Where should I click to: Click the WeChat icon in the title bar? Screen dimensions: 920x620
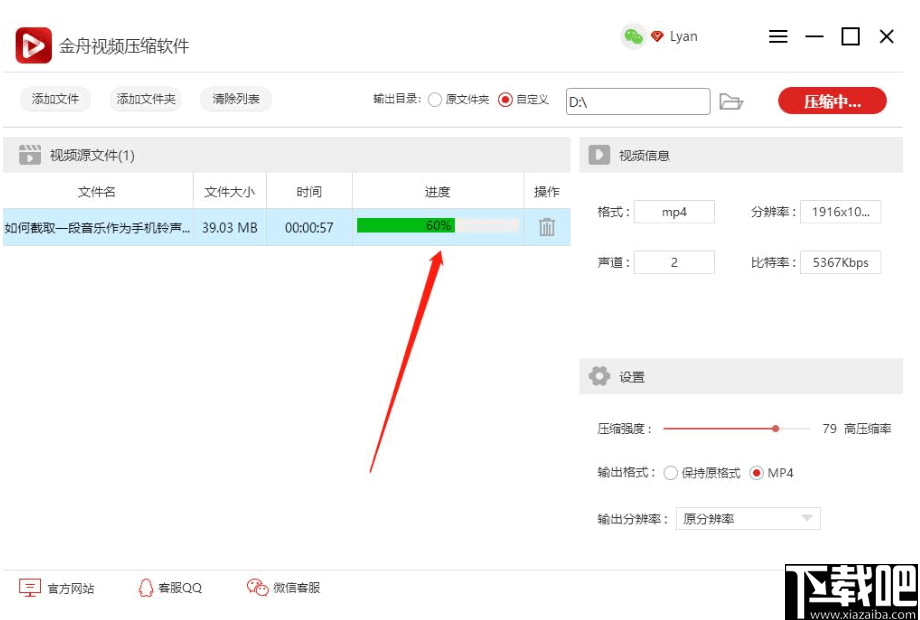pos(633,36)
